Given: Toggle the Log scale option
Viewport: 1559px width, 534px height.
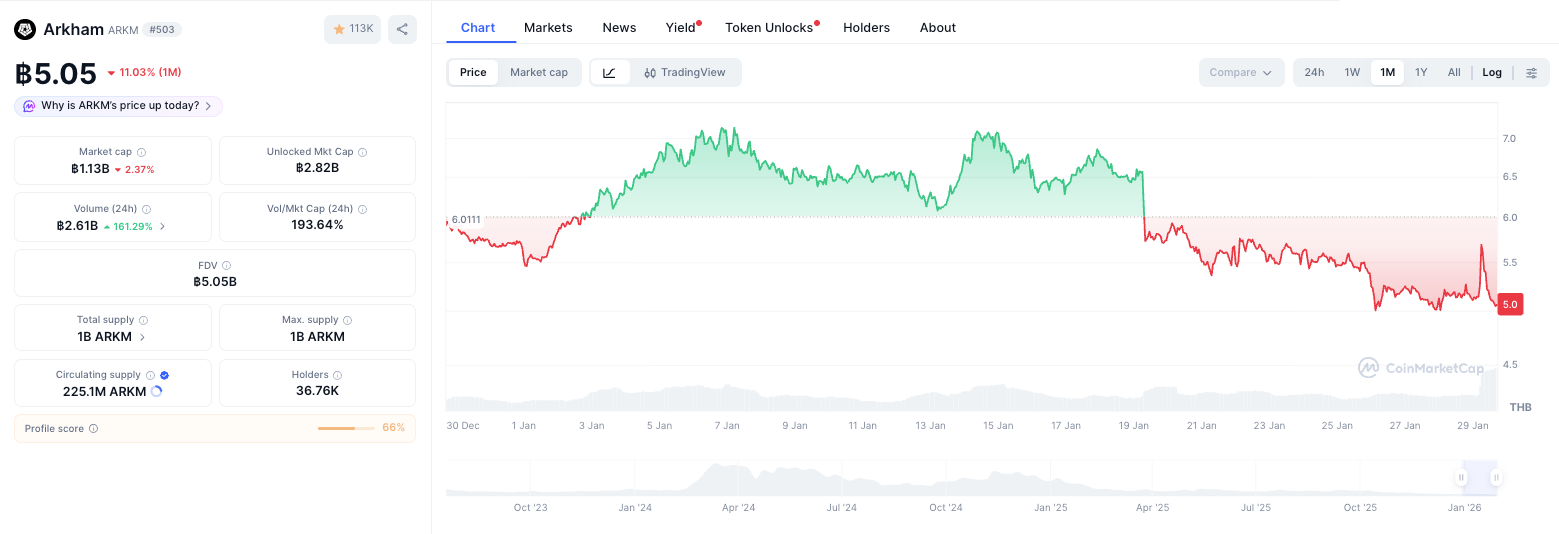Looking at the screenshot, I should point(1492,72).
